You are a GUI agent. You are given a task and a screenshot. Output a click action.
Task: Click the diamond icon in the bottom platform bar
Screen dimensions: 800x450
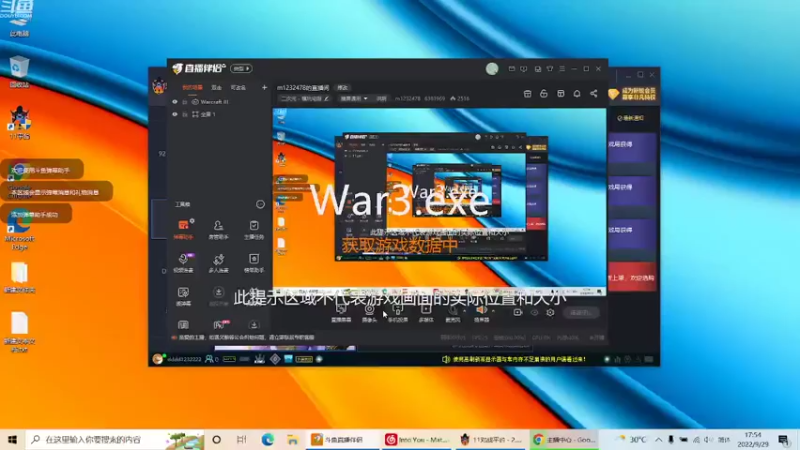coord(275,359)
